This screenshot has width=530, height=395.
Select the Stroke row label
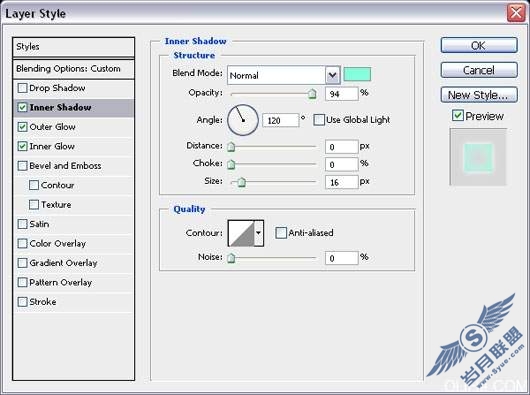point(43,302)
